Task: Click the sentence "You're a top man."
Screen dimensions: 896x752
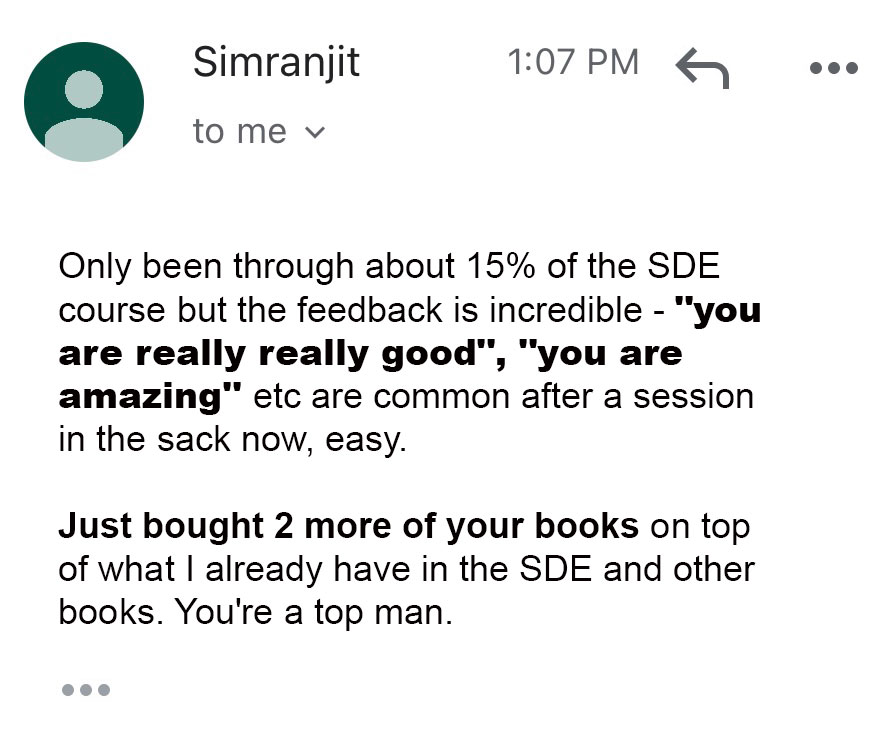Action: click(x=314, y=612)
